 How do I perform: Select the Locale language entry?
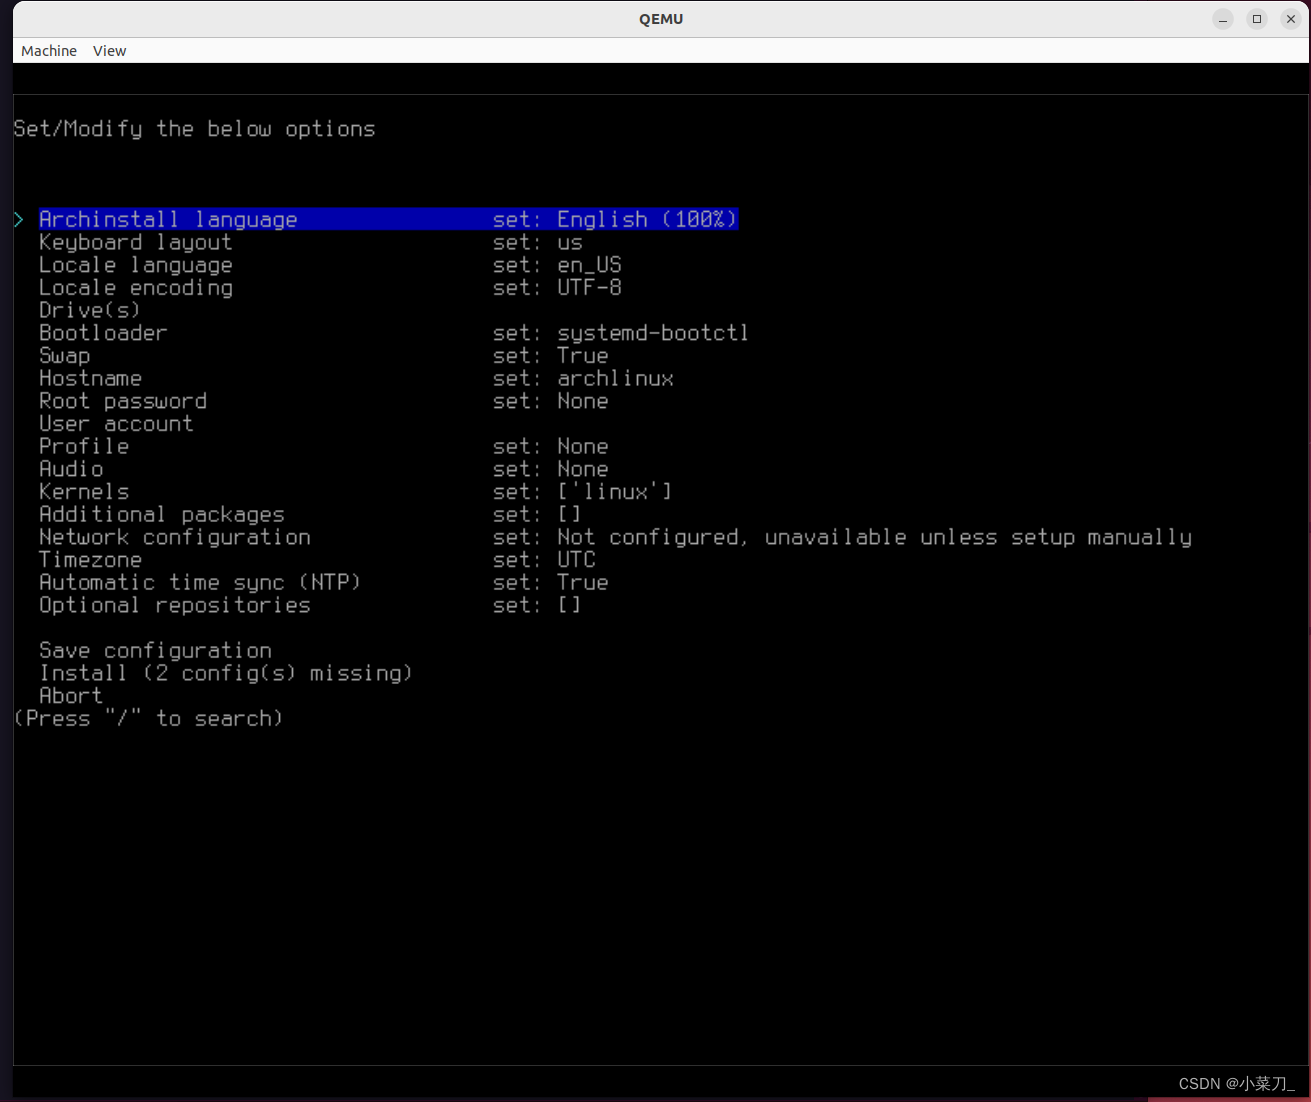(x=135, y=264)
